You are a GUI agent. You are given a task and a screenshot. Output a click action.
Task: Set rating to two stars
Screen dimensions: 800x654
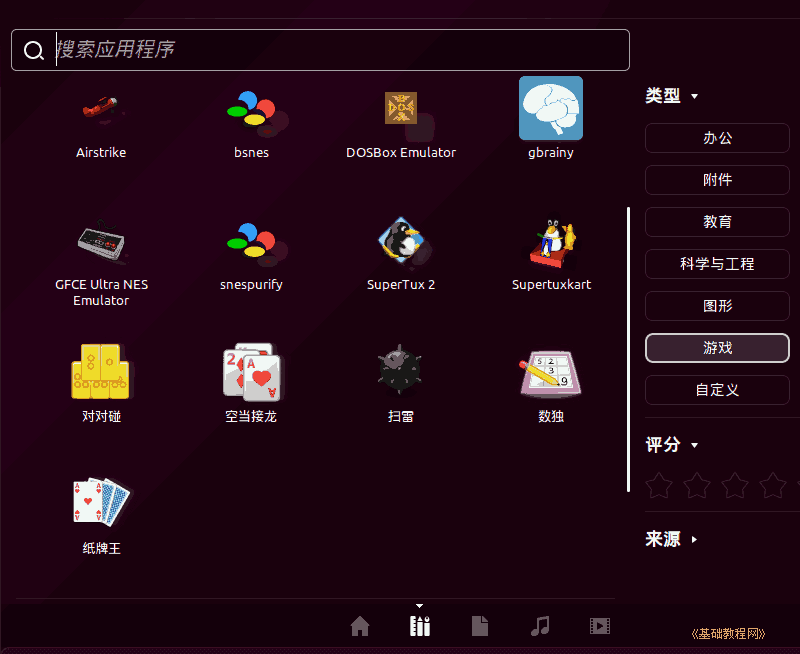tap(697, 485)
